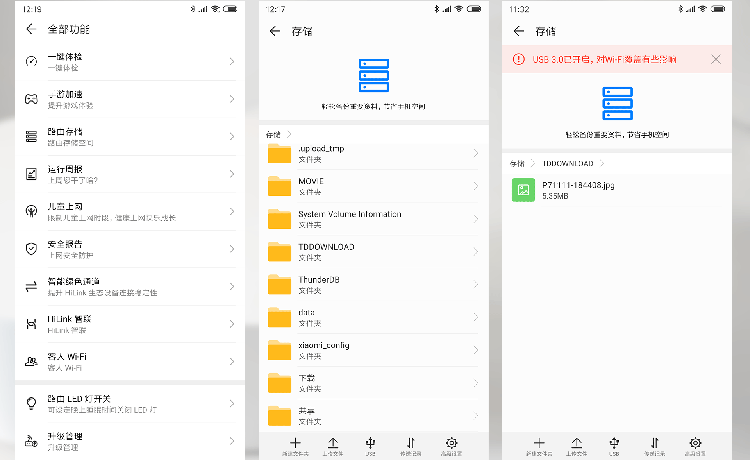
Task: Open the .upload_tmp folder
Action: (x=373, y=153)
